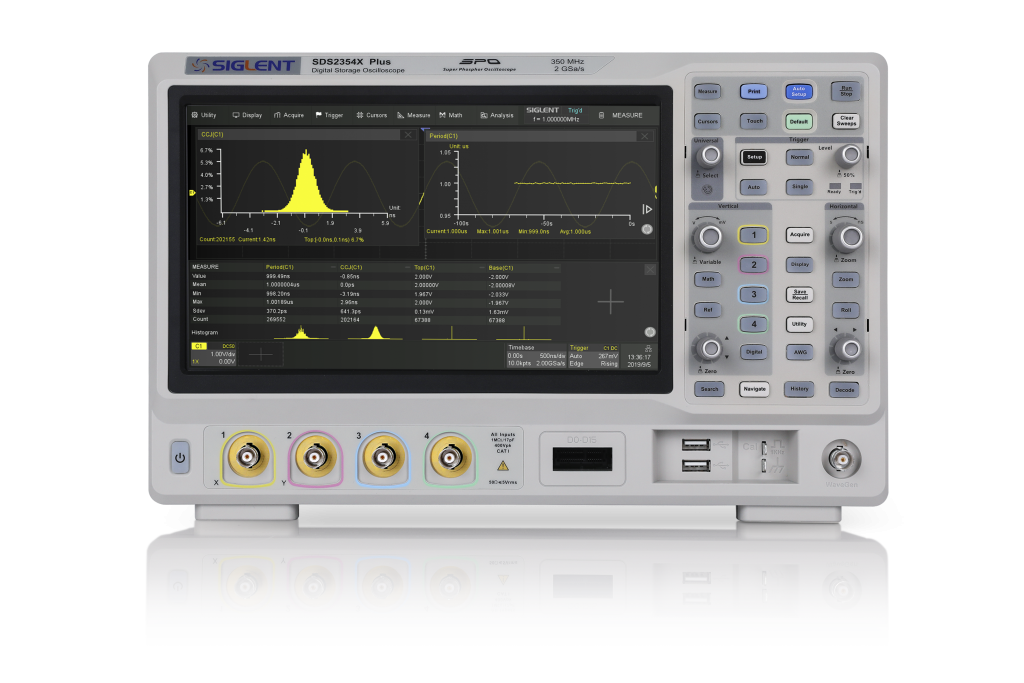This screenshot has height=683, width=1024.
Task: Click the play arrow in Period plot
Action: (647, 209)
